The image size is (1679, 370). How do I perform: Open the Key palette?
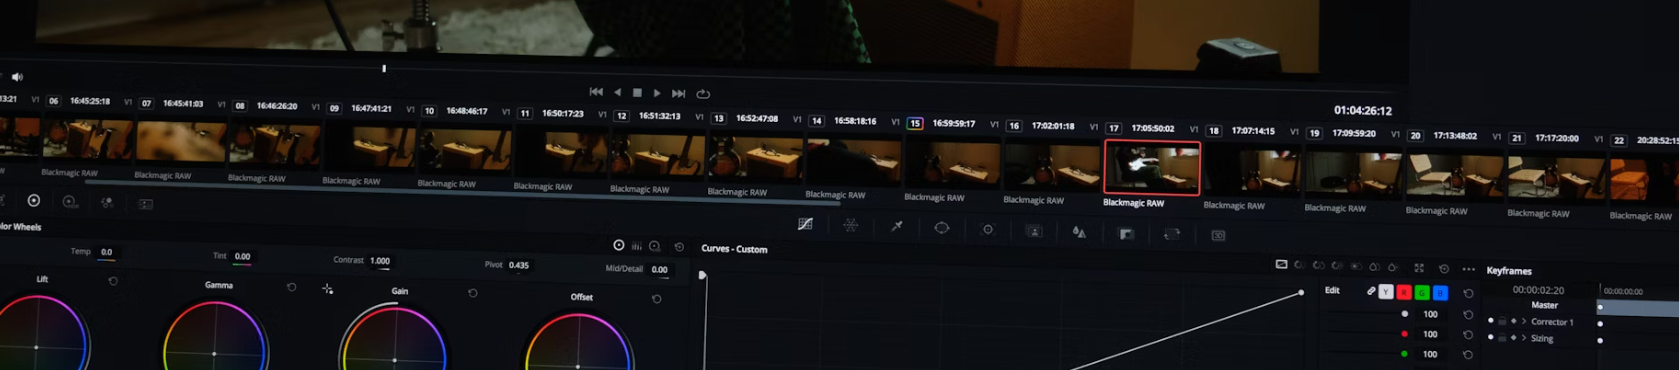tap(1126, 233)
